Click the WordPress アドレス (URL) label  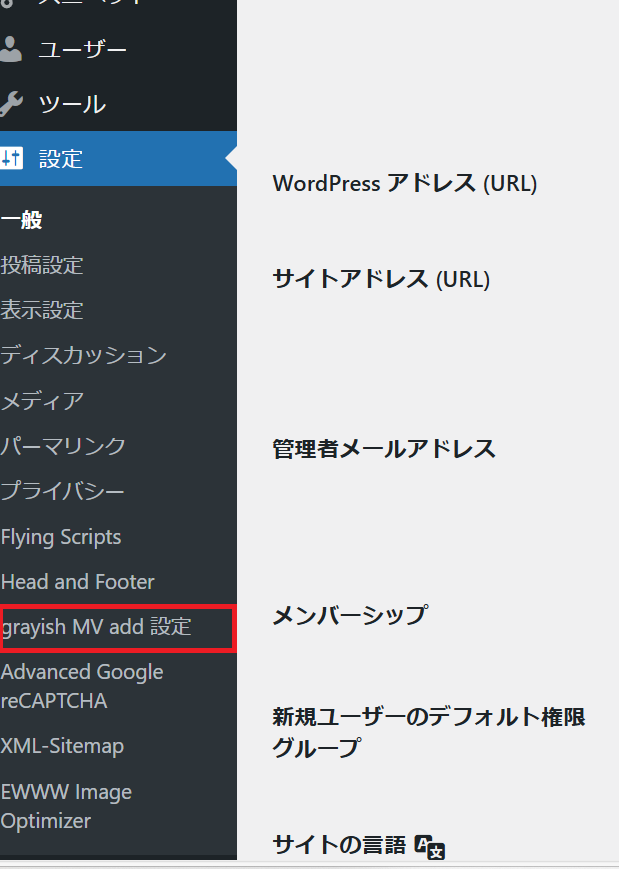(x=404, y=184)
